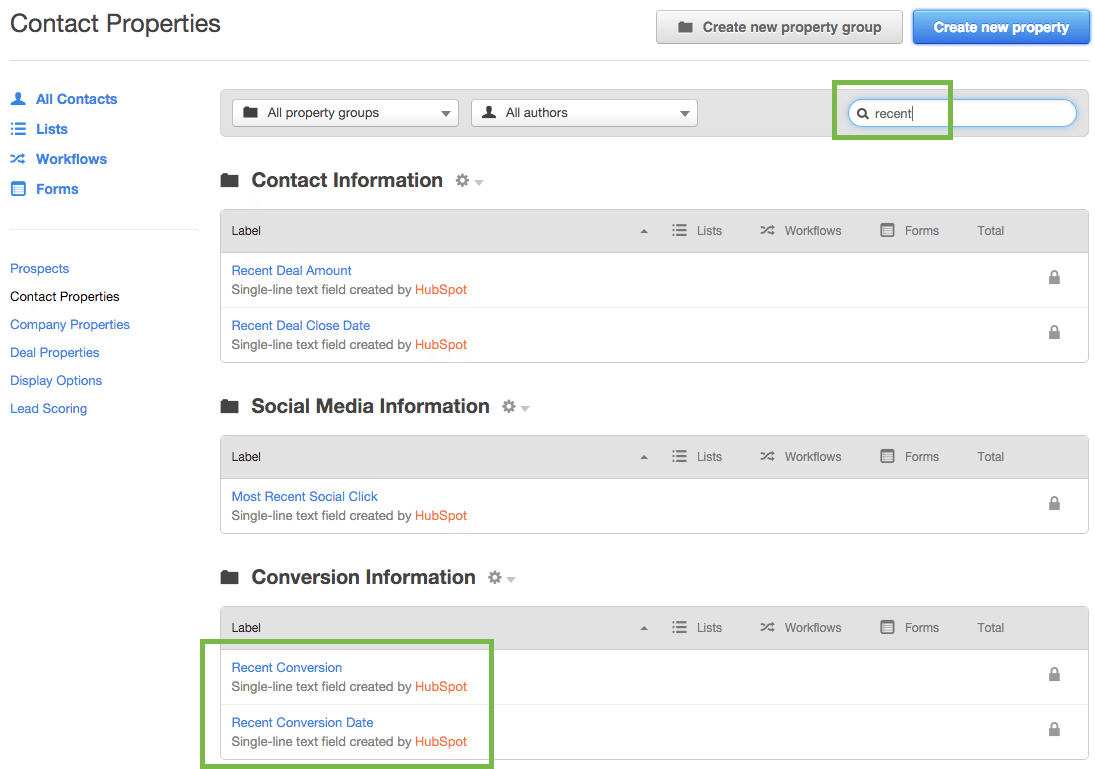Click the search magnifier icon
This screenshot has height=769, width=1095.
[x=863, y=113]
